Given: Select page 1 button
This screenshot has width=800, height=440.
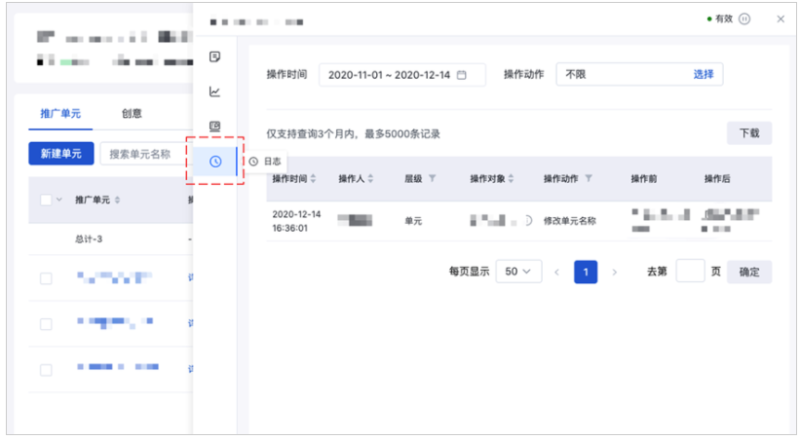Looking at the screenshot, I should [586, 272].
